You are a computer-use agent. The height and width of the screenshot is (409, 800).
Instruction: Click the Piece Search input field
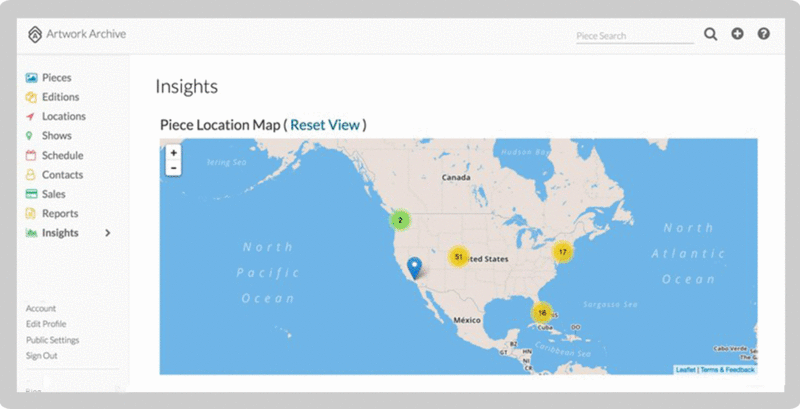coord(634,36)
